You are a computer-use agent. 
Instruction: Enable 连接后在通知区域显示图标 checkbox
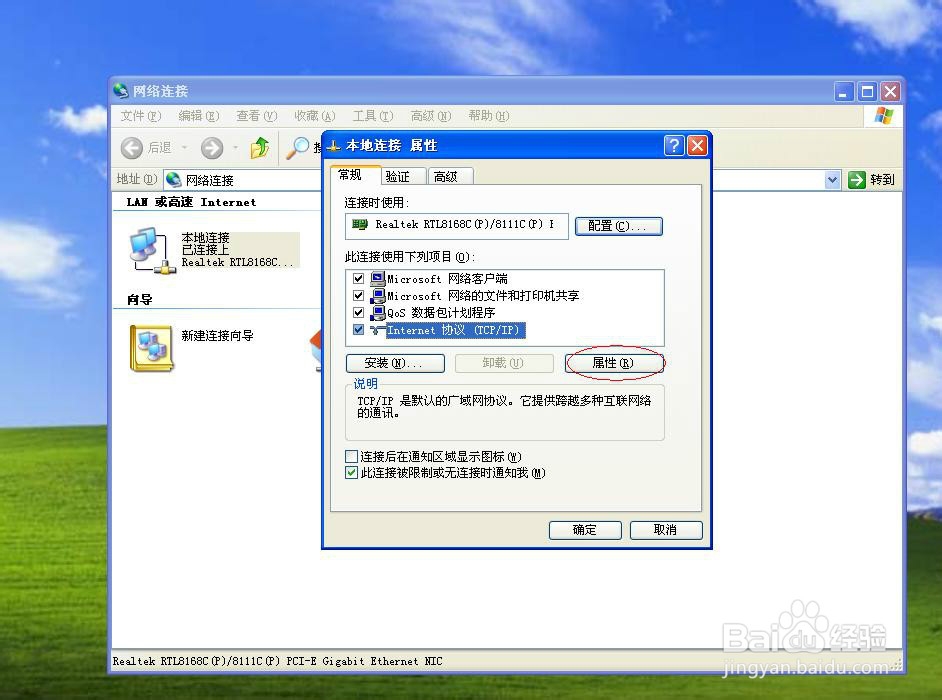[351, 457]
